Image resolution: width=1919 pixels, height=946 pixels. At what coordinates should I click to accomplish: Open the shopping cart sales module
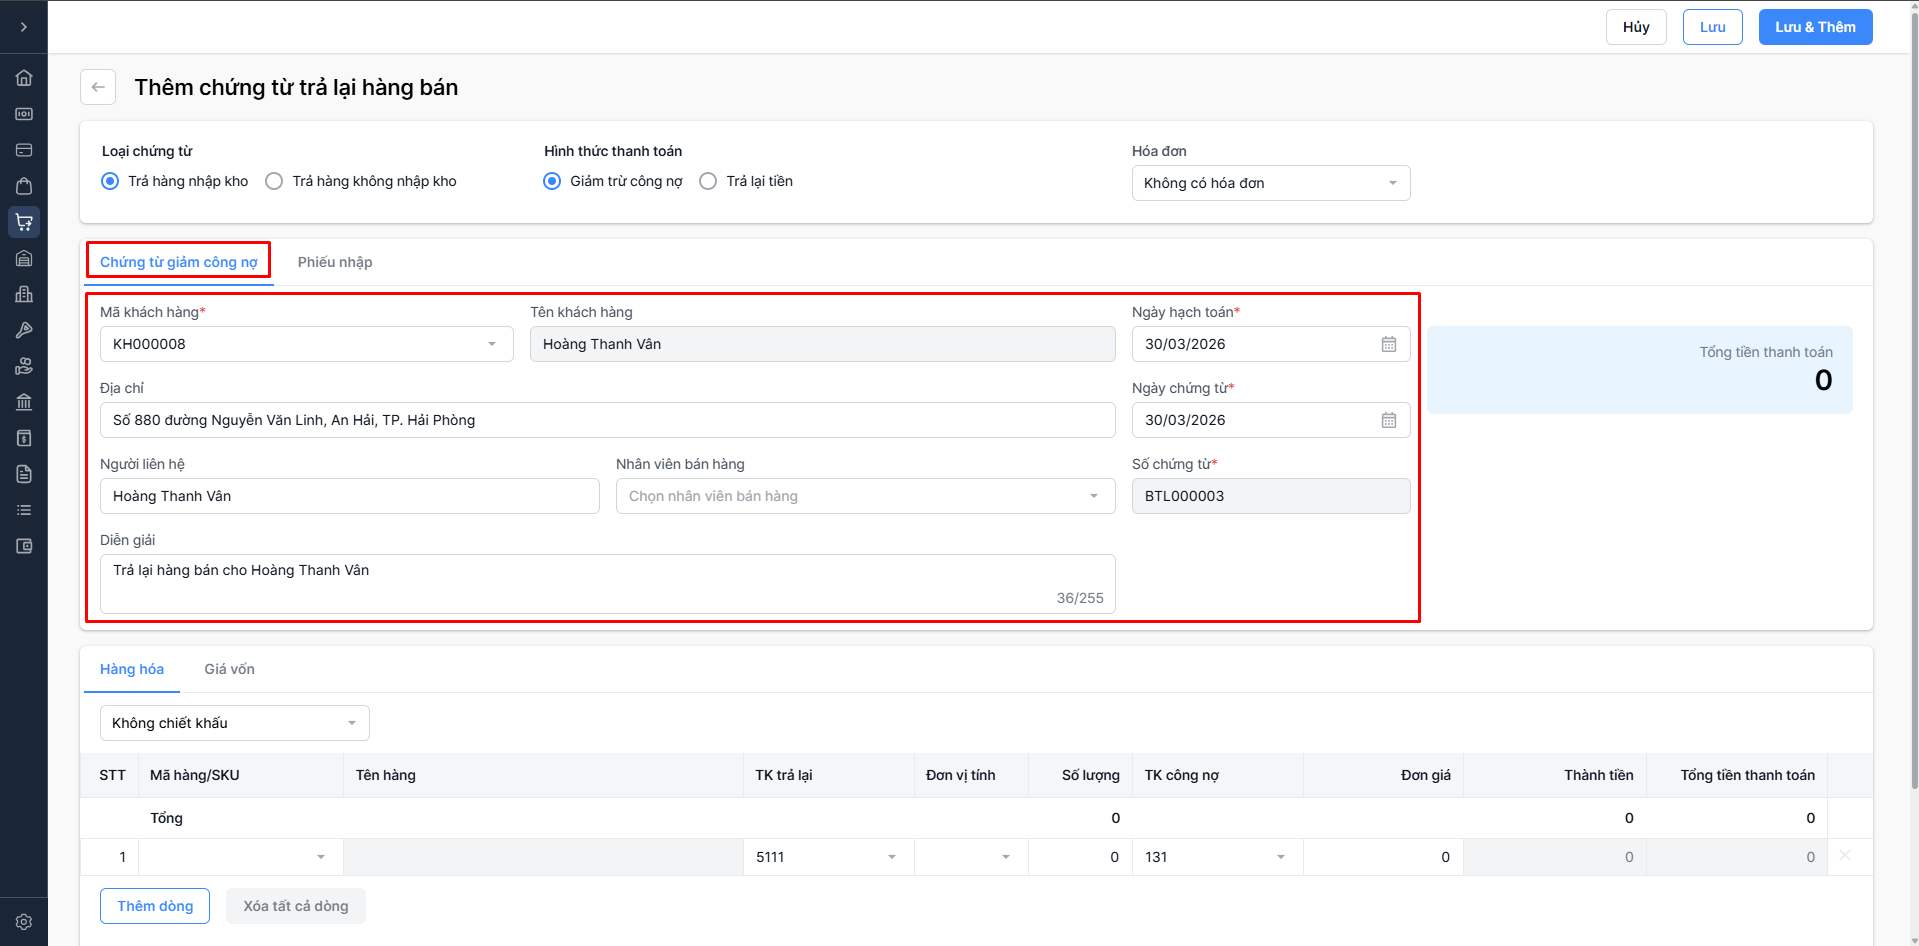pos(24,222)
